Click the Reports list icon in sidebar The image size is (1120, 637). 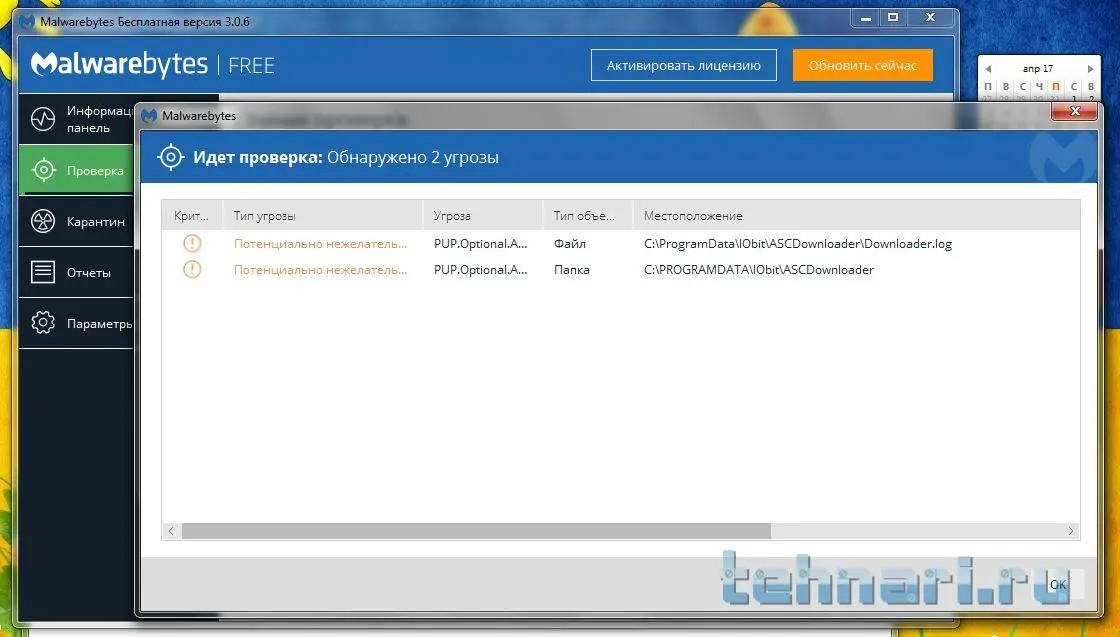coord(43,272)
